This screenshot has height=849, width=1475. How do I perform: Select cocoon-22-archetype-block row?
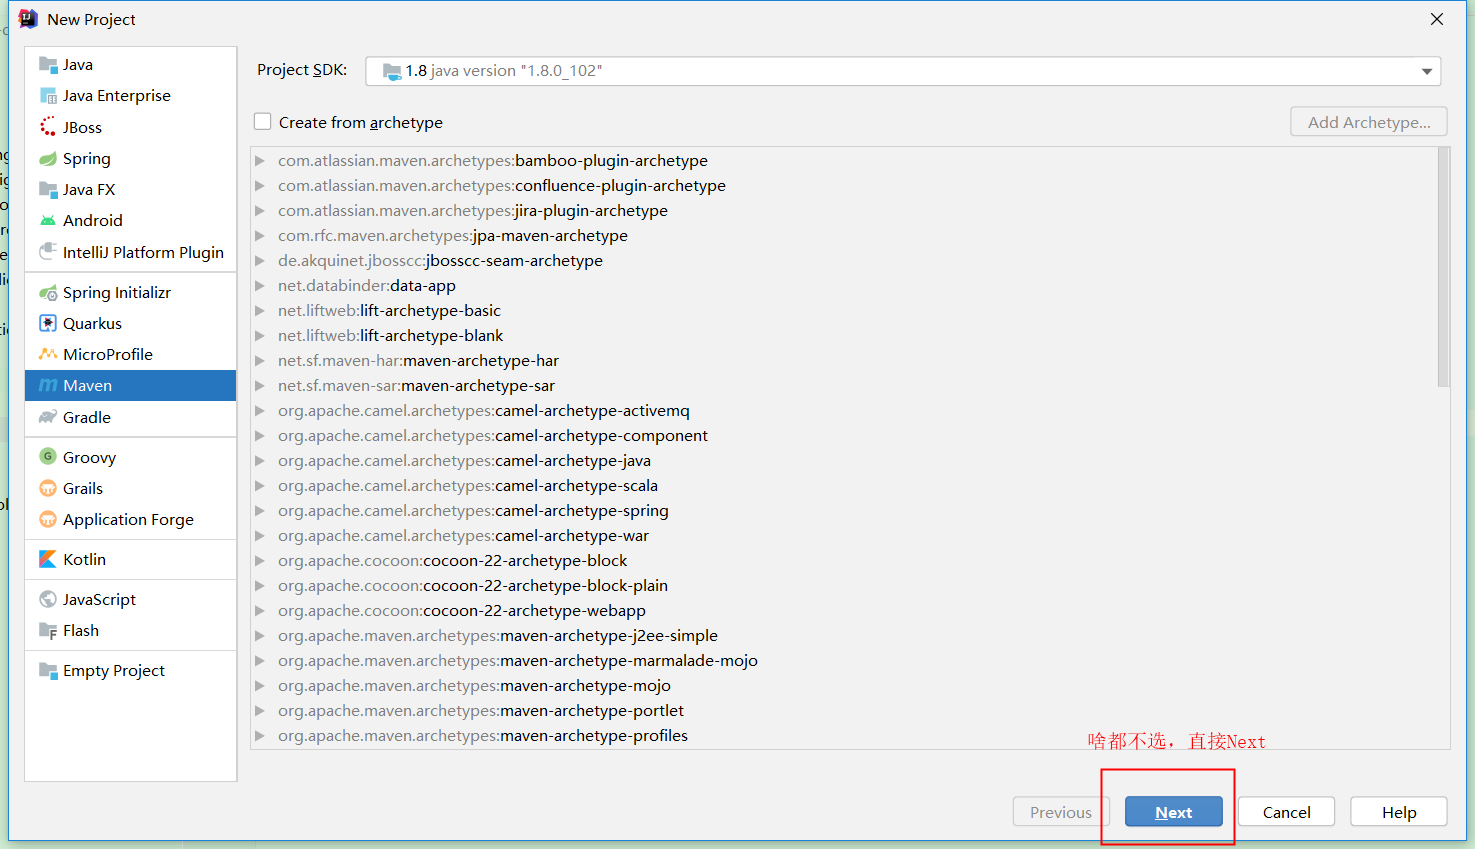[x=843, y=560]
